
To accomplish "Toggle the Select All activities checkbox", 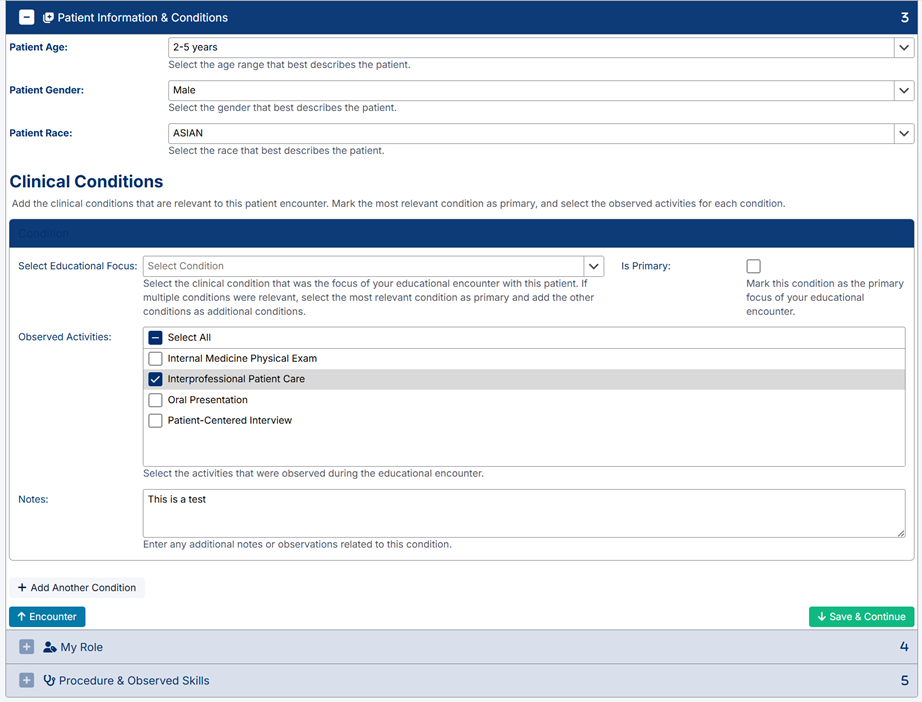I will pyautogui.click(x=155, y=338).
